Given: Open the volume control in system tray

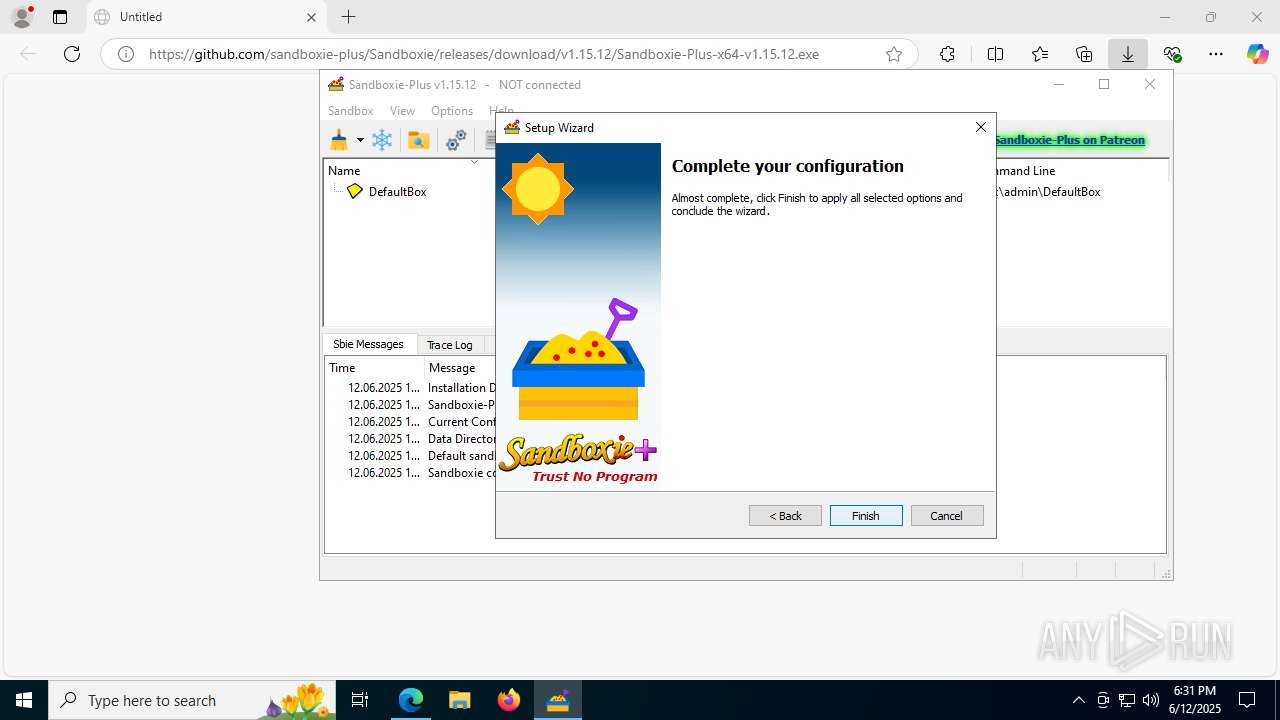Looking at the screenshot, I should [x=1151, y=700].
